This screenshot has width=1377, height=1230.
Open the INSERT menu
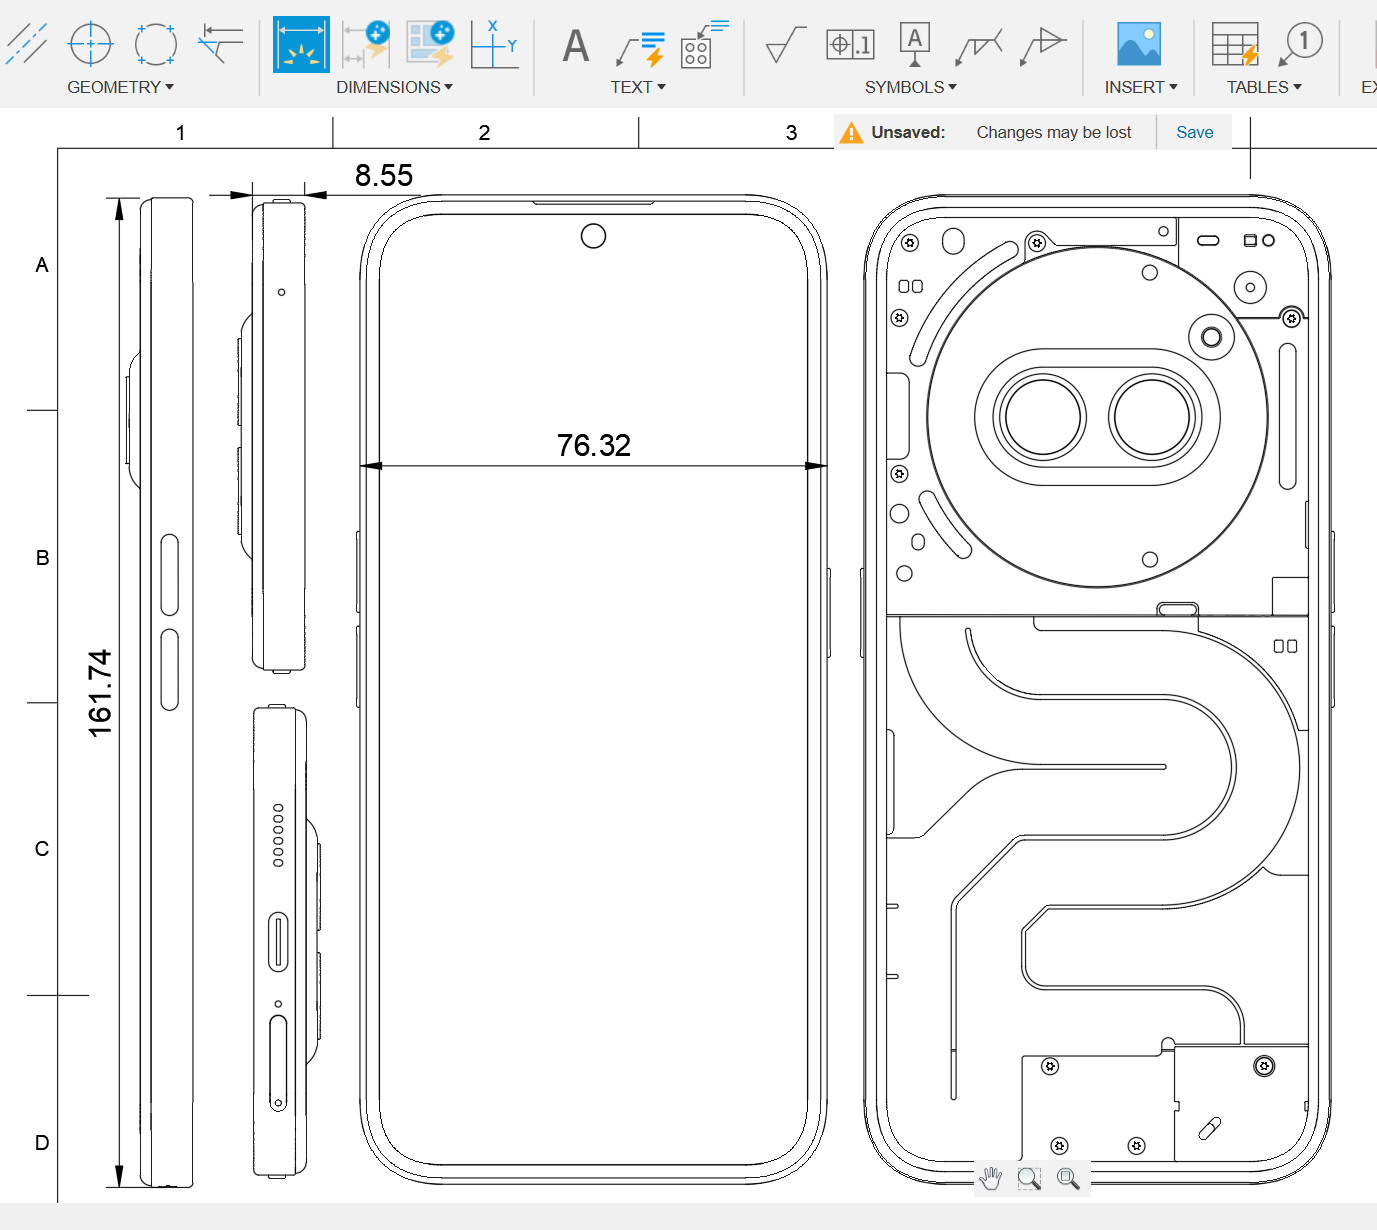pyautogui.click(x=1140, y=87)
